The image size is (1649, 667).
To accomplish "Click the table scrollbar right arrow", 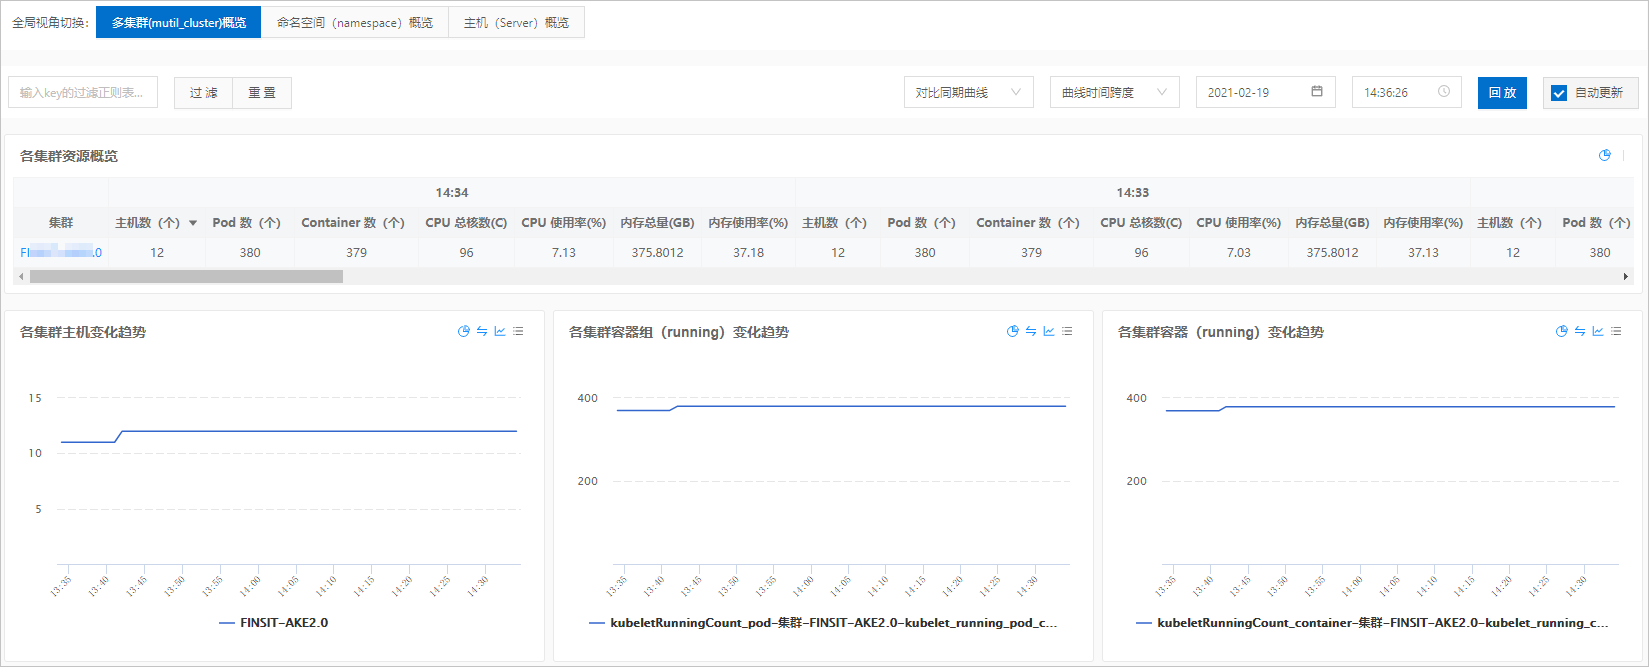I will [1626, 276].
